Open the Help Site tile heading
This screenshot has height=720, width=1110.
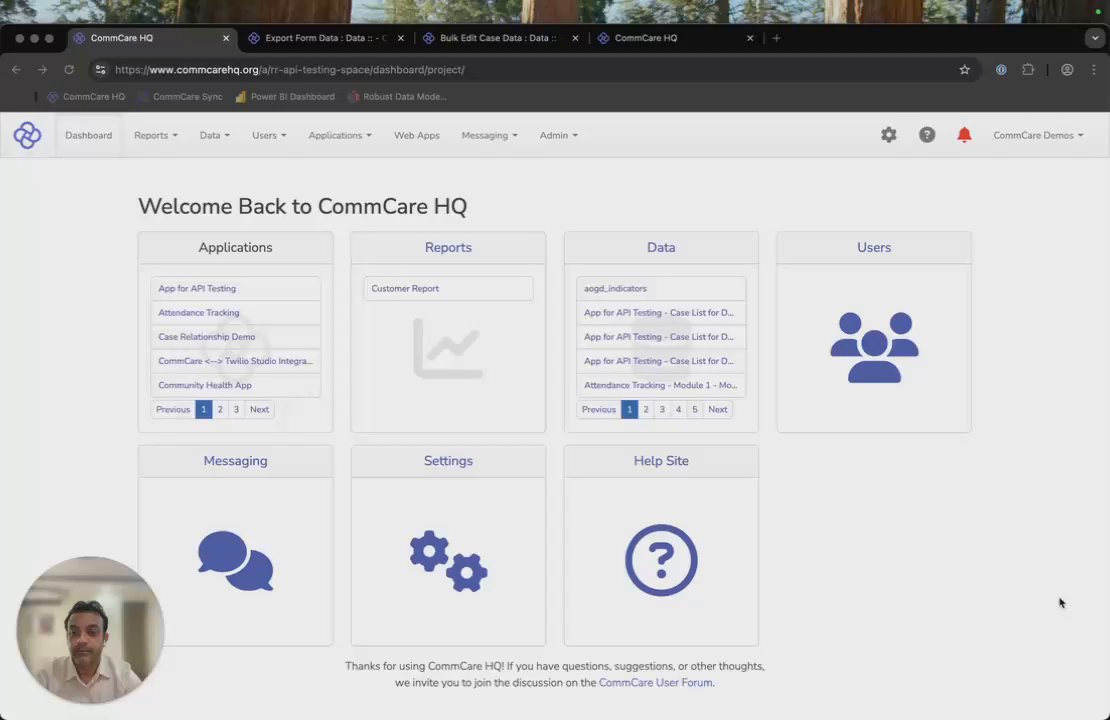point(661,461)
